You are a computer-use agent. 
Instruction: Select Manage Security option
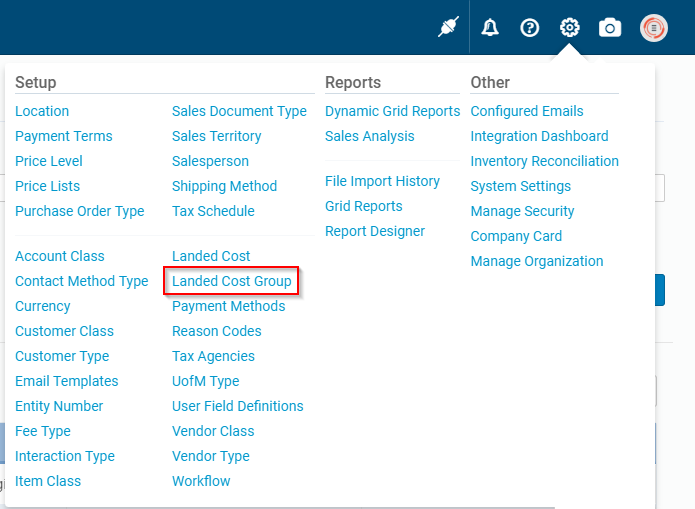(x=522, y=211)
